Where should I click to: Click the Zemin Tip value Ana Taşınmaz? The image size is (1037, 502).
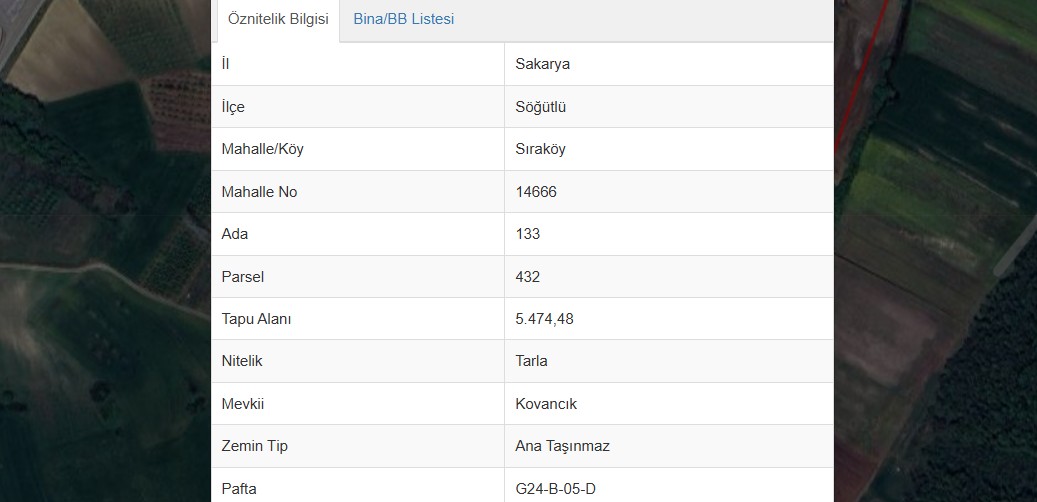(x=562, y=446)
